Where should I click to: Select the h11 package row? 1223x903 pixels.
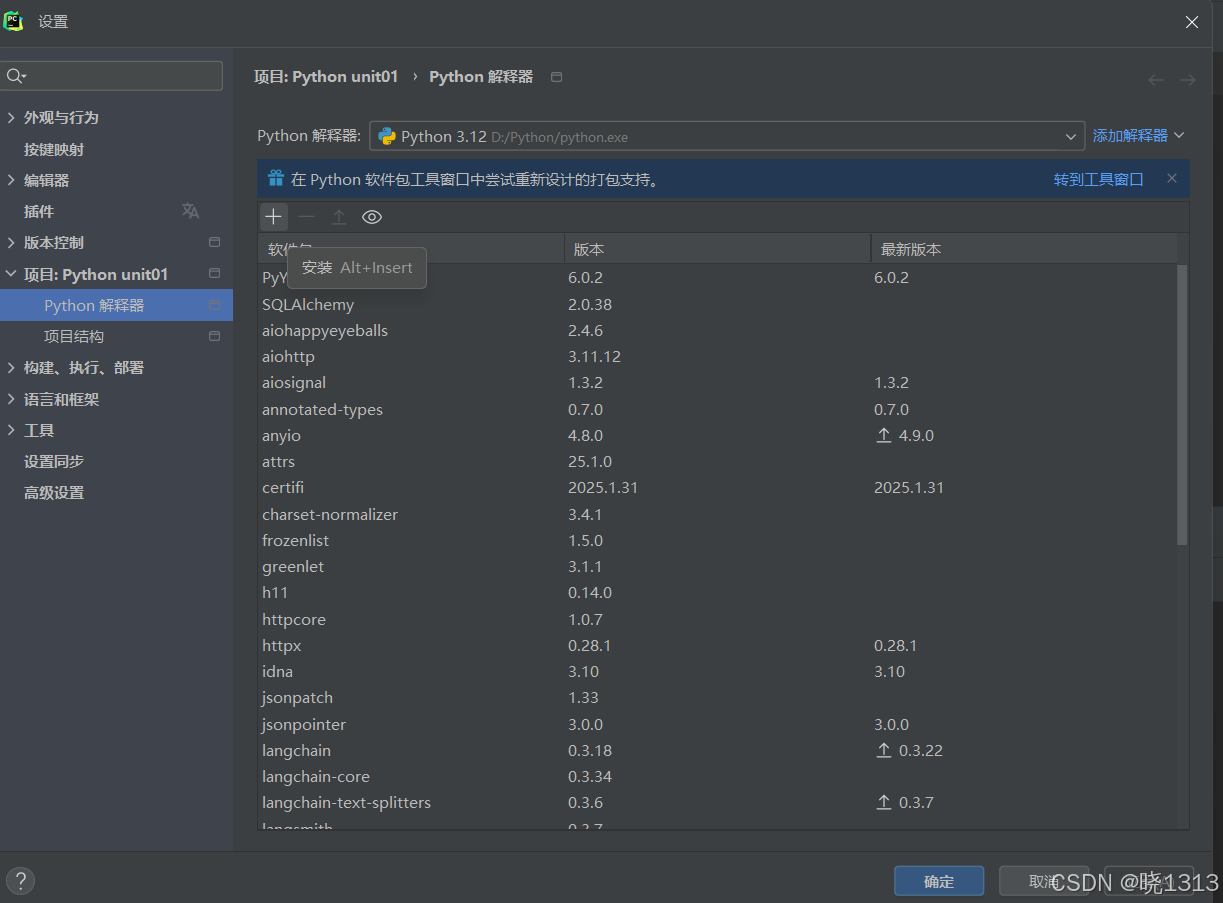point(717,592)
